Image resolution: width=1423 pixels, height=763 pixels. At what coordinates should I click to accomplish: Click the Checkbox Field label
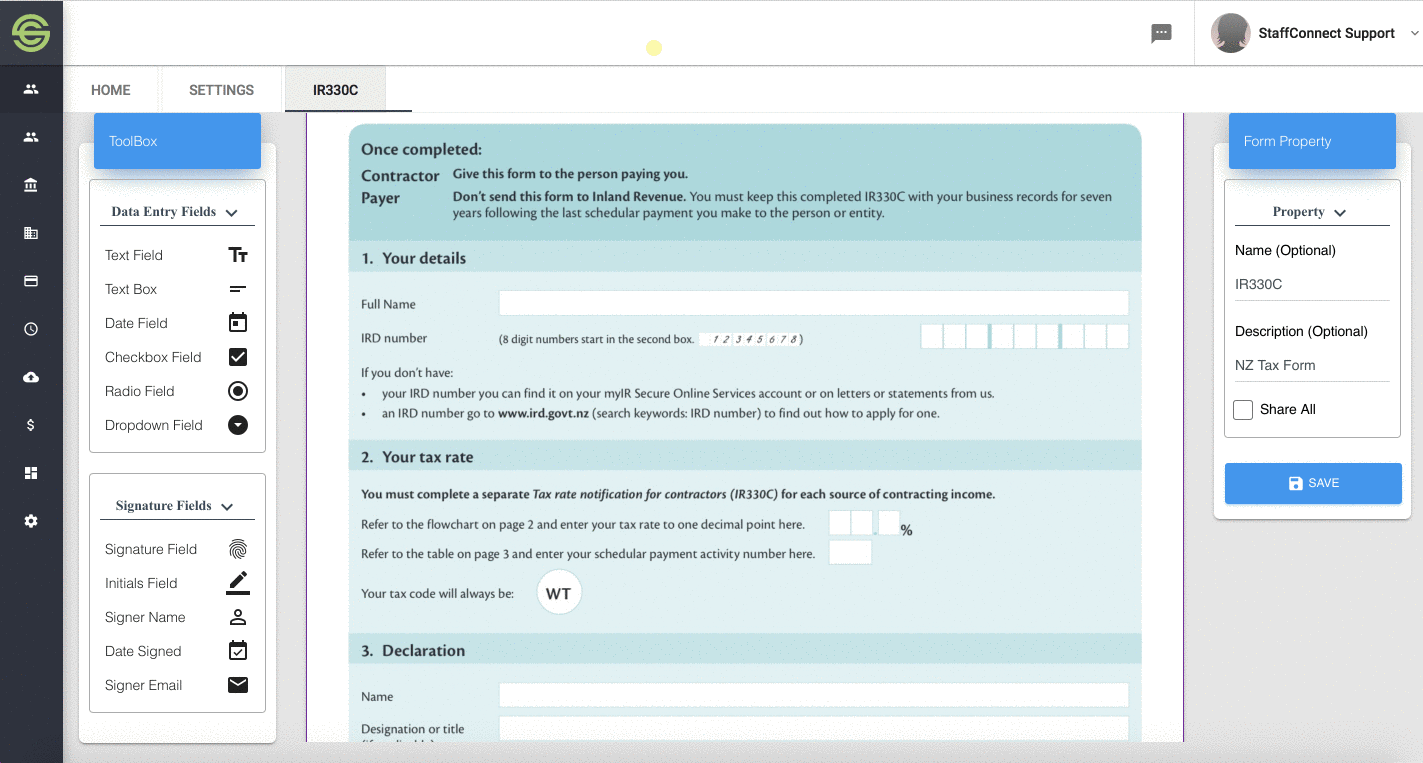click(x=153, y=357)
